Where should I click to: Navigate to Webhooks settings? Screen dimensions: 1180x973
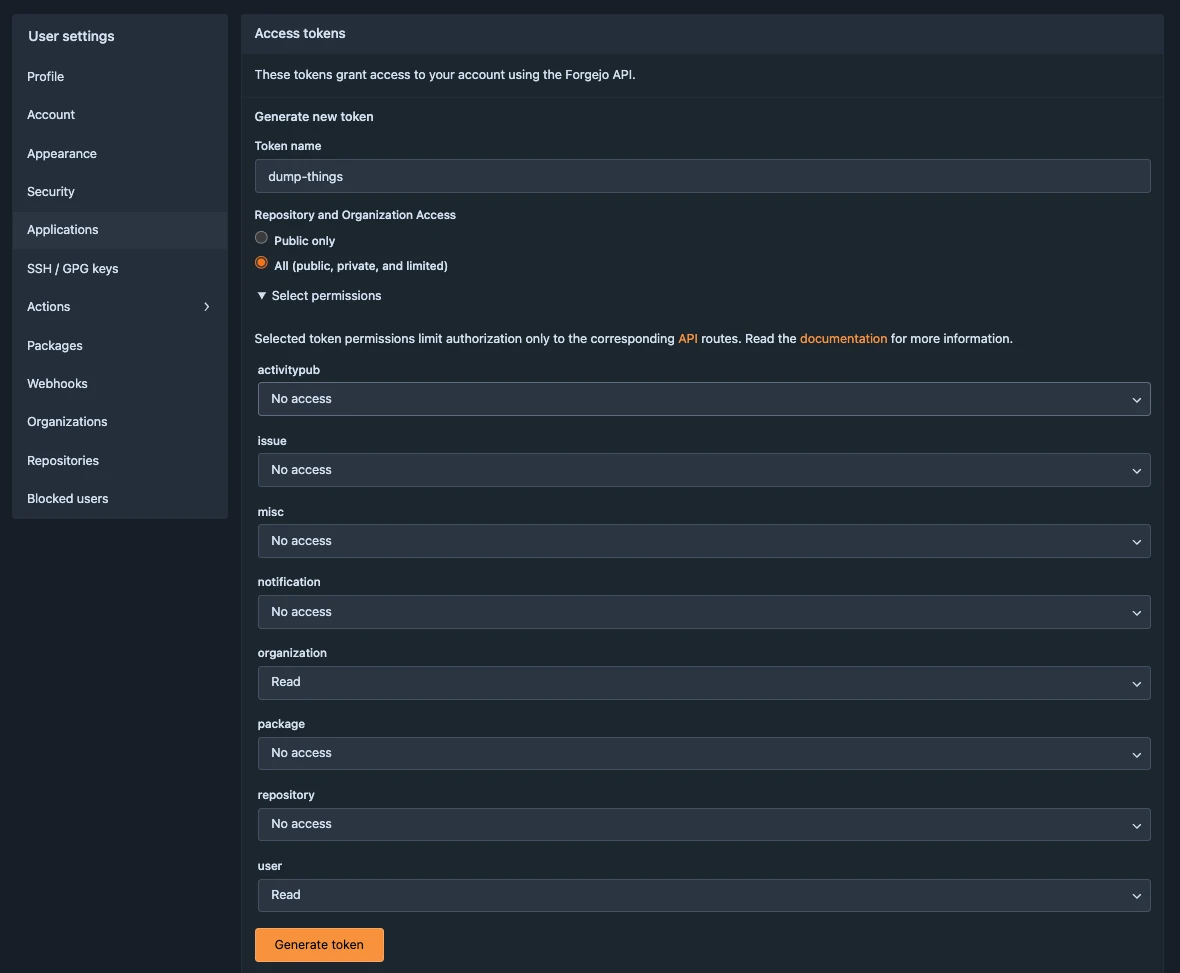(57, 384)
